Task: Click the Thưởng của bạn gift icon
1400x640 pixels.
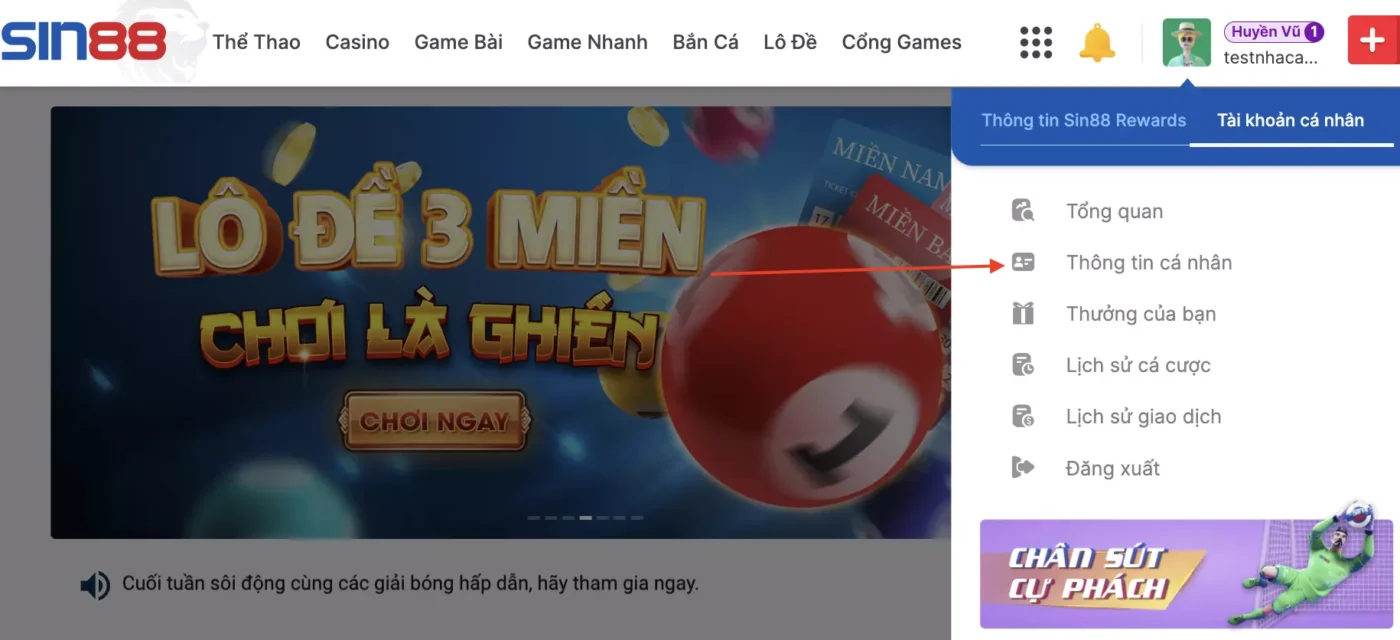Action: (1023, 314)
